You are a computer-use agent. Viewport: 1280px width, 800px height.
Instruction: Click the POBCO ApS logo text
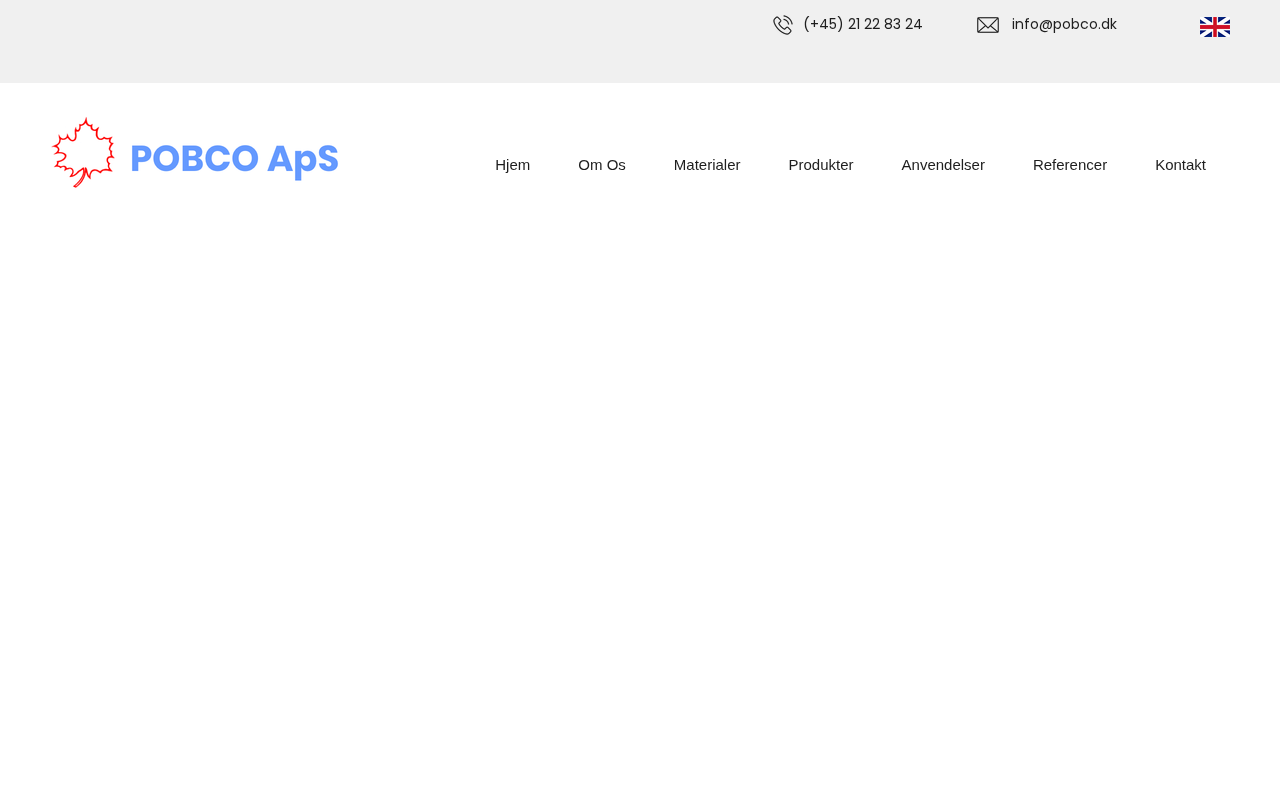[234, 160]
